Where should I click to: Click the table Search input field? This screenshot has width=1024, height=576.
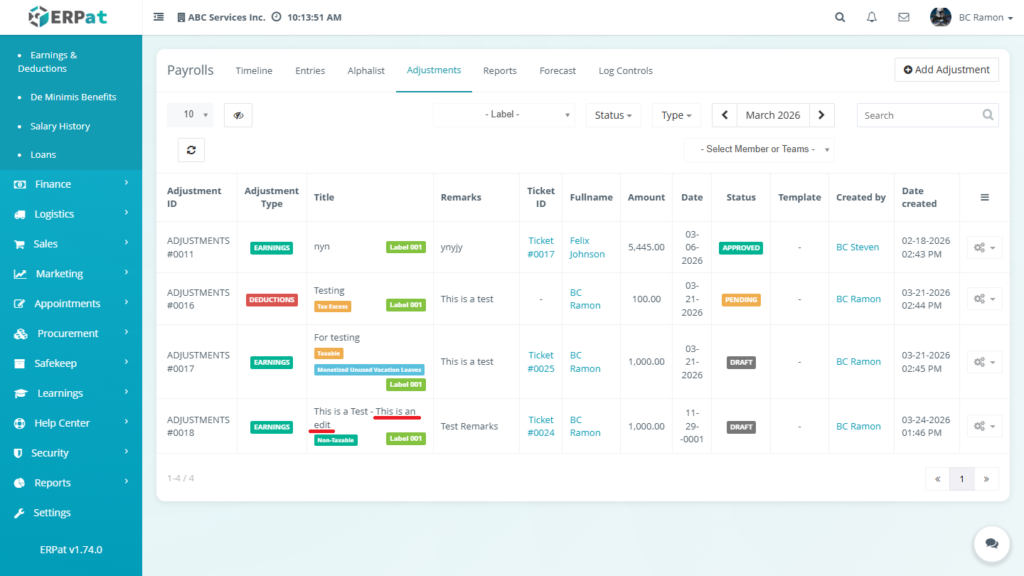pos(918,115)
